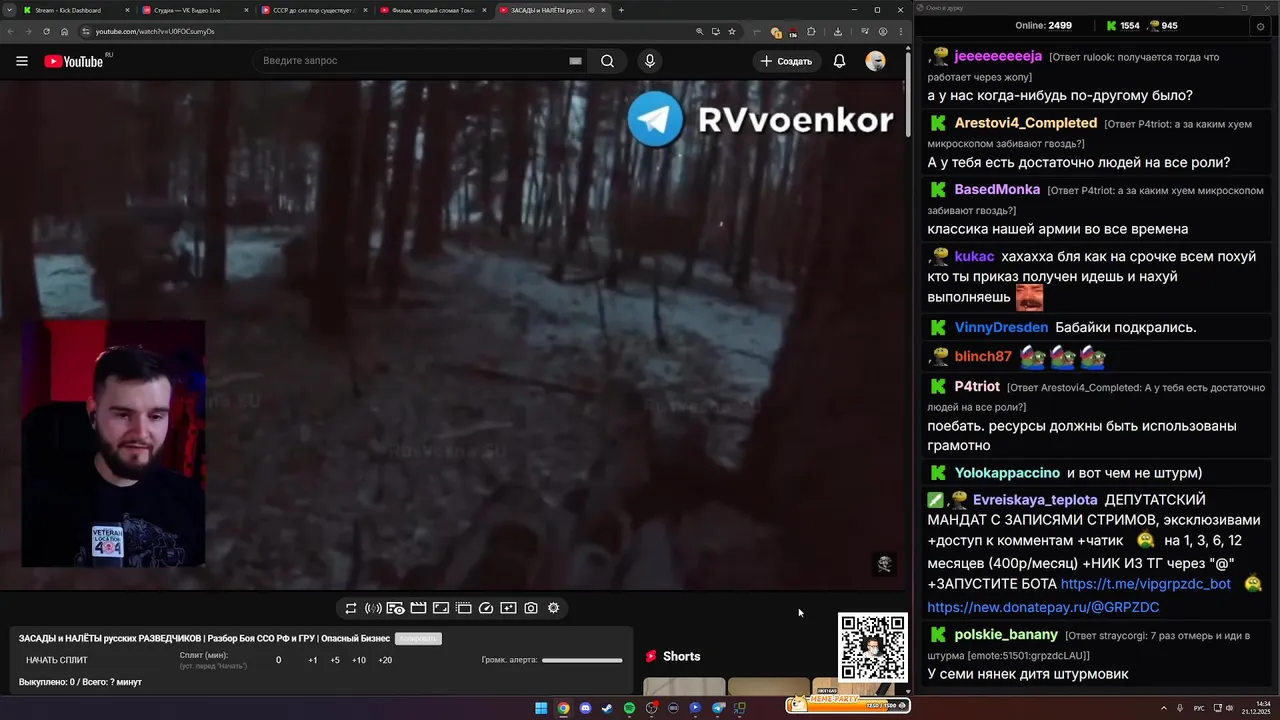1280x720 pixels.
Task: Click the browser home button
Action: click(65, 31)
